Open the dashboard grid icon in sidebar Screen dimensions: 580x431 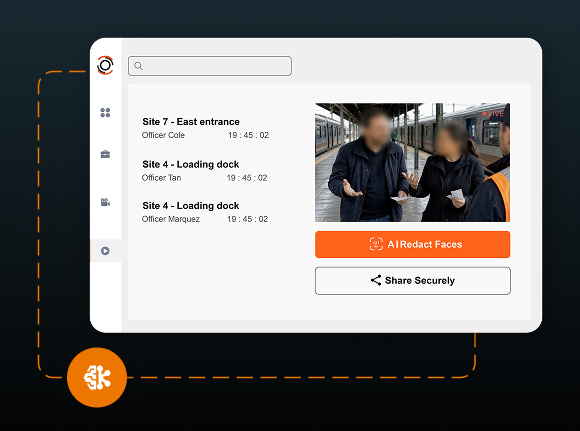point(105,112)
